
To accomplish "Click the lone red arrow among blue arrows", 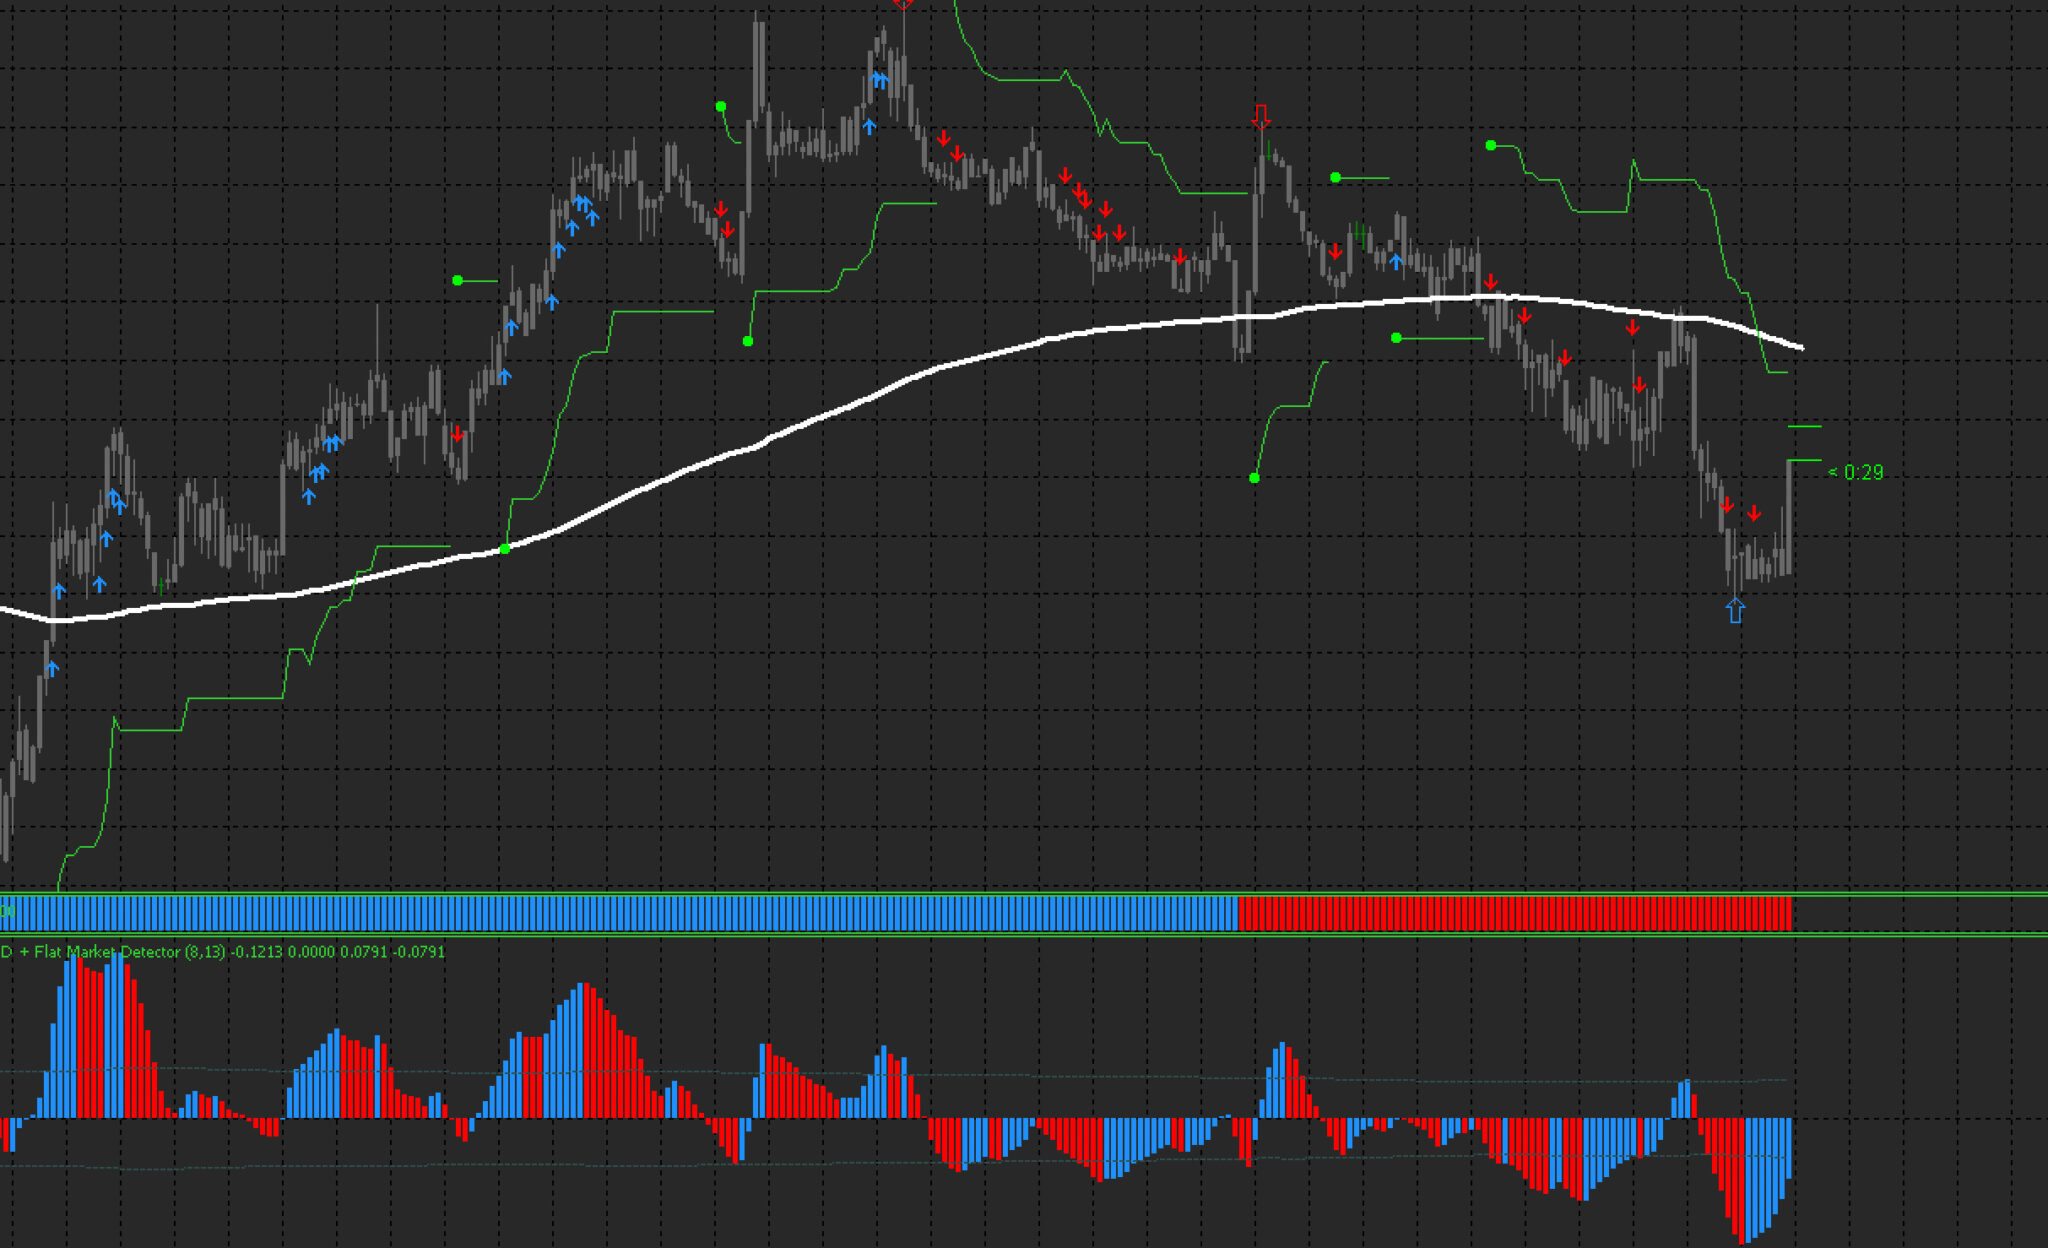I will point(457,434).
